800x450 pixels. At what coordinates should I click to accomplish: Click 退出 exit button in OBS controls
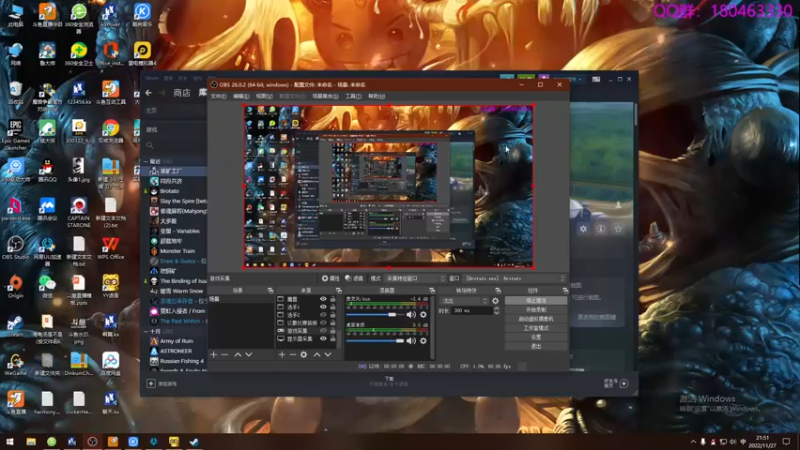tap(536, 346)
